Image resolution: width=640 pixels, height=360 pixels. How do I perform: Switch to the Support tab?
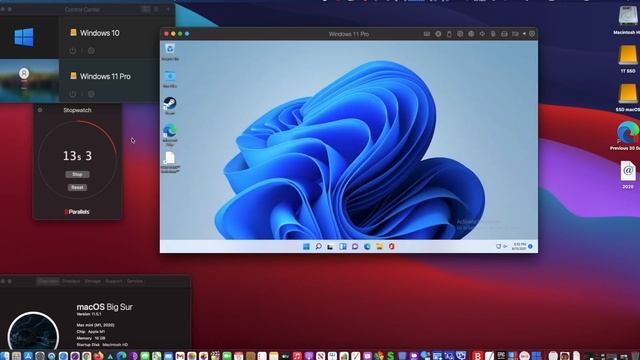click(x=114, y=281)
